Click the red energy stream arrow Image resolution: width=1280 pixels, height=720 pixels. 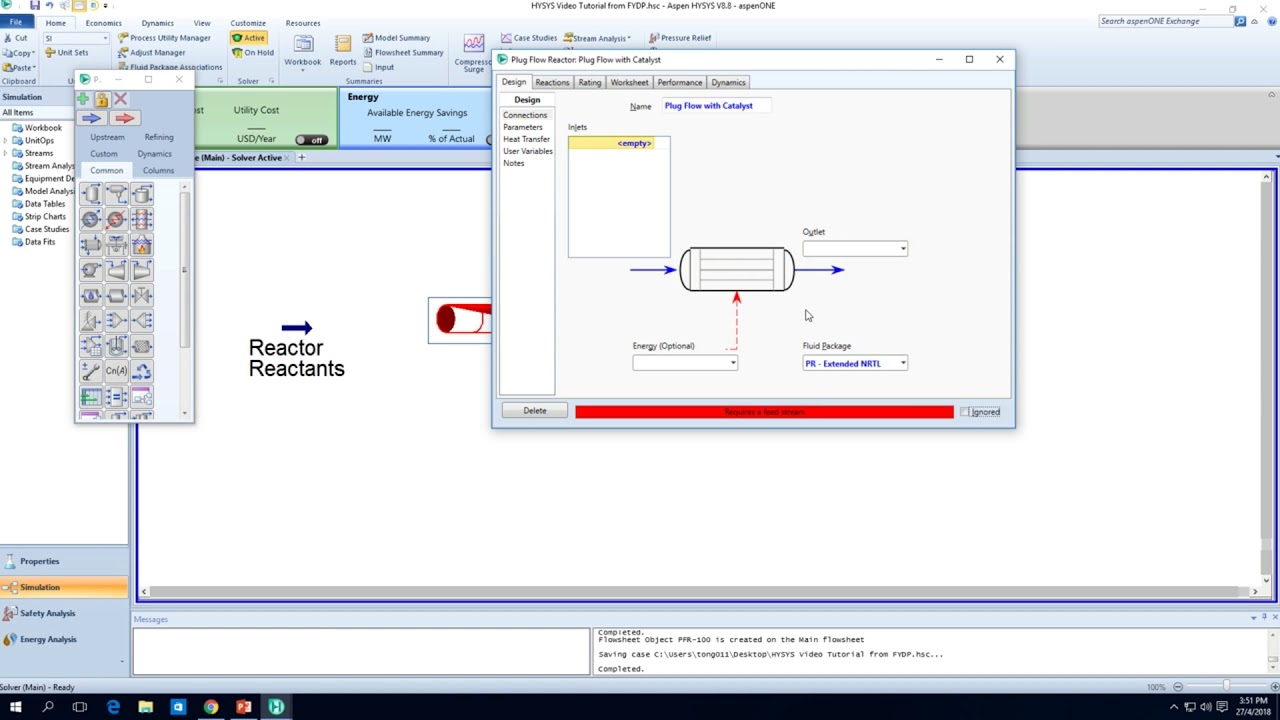pos(124,118)
